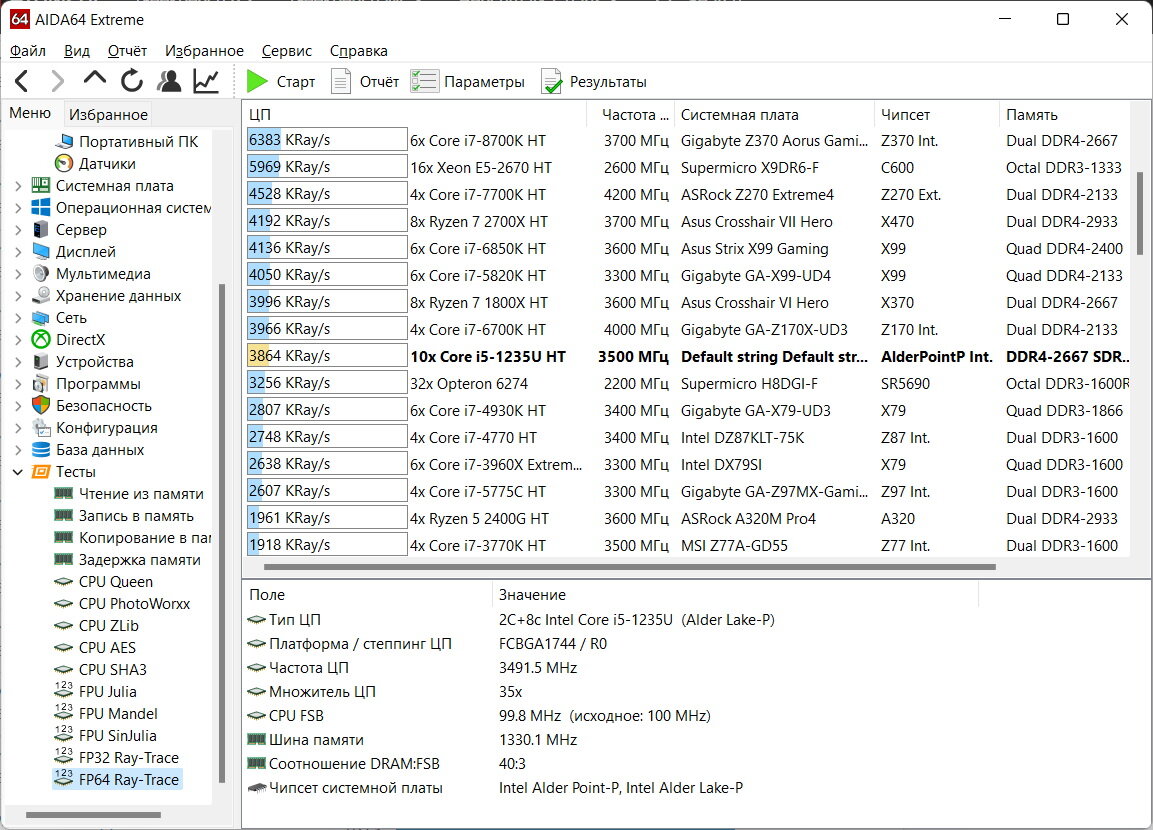Screen dimensions: 1153x830
Task: Start the benchmark with green Старт
Action: [280, 82]
